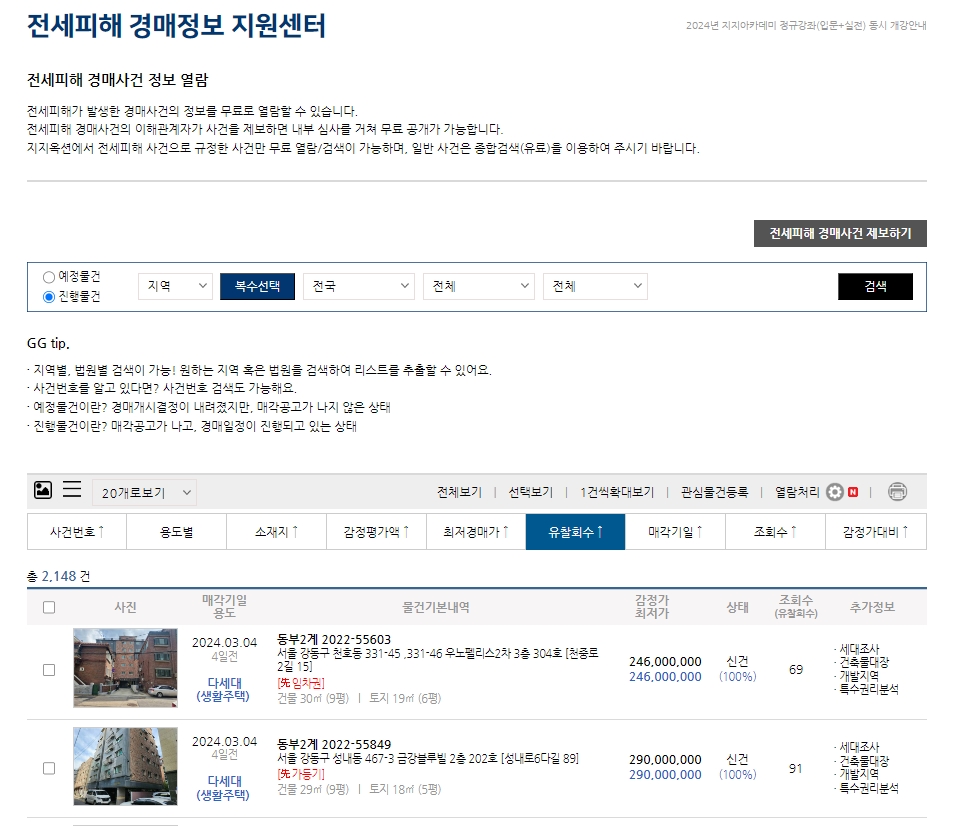953x826 pixels.
Task: Select the 예정물건 radio button
Action: point(45,277)
